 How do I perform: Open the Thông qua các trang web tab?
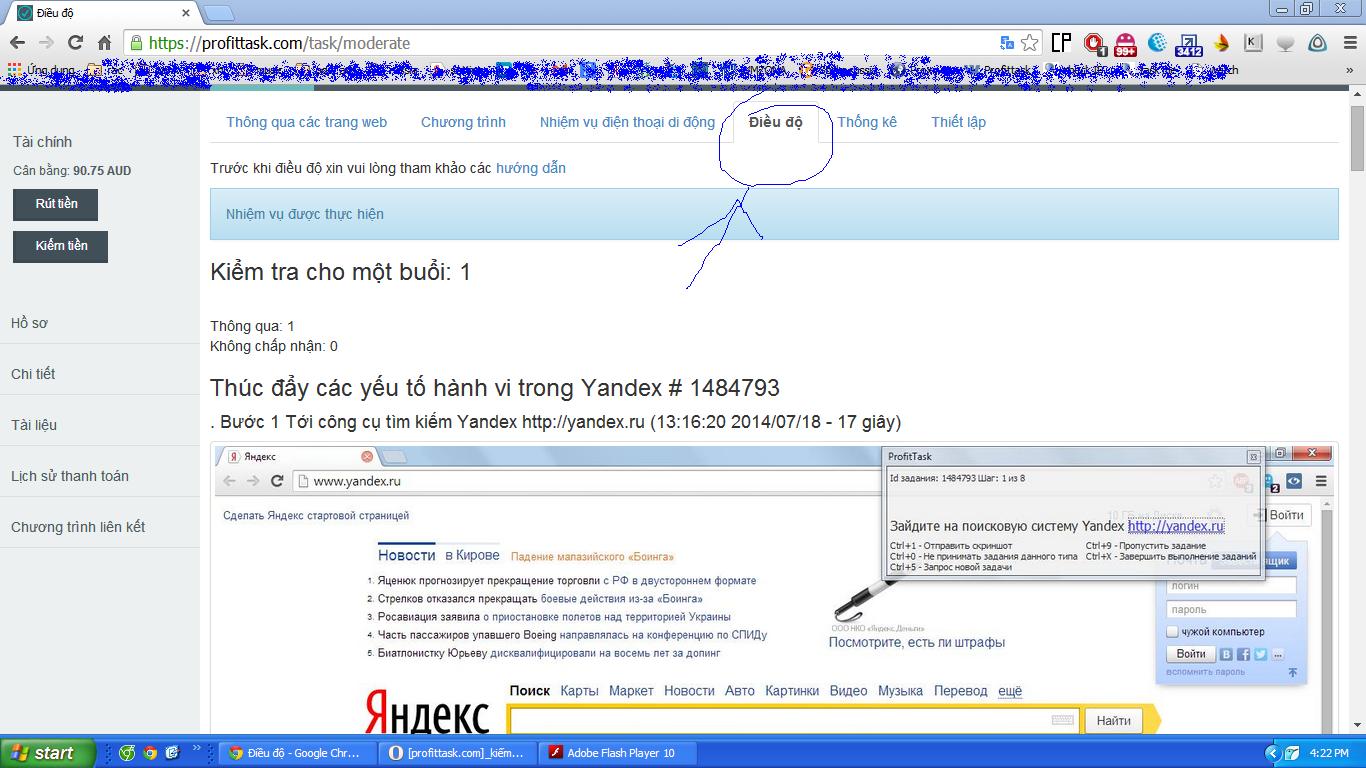click(x=306, y=122)
